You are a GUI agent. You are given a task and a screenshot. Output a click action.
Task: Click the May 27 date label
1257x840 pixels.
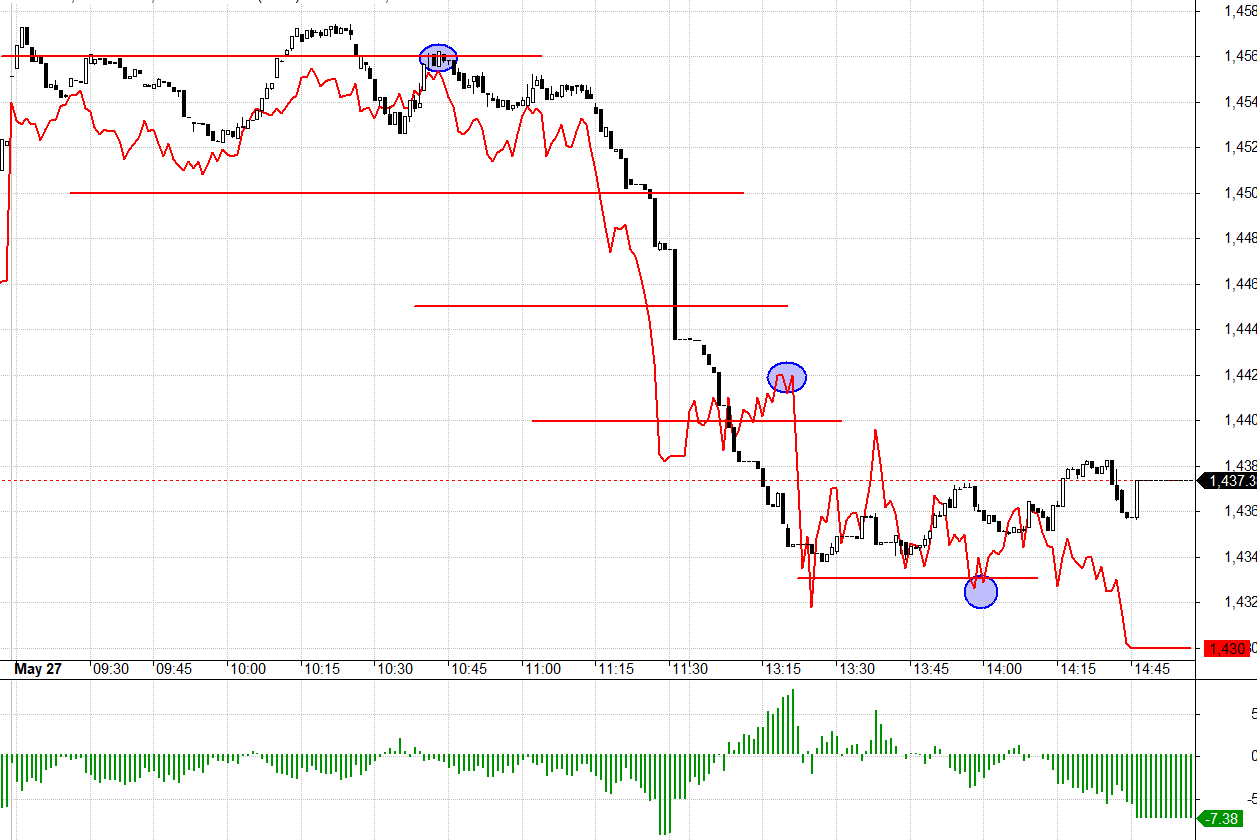[x=38, y=669]
